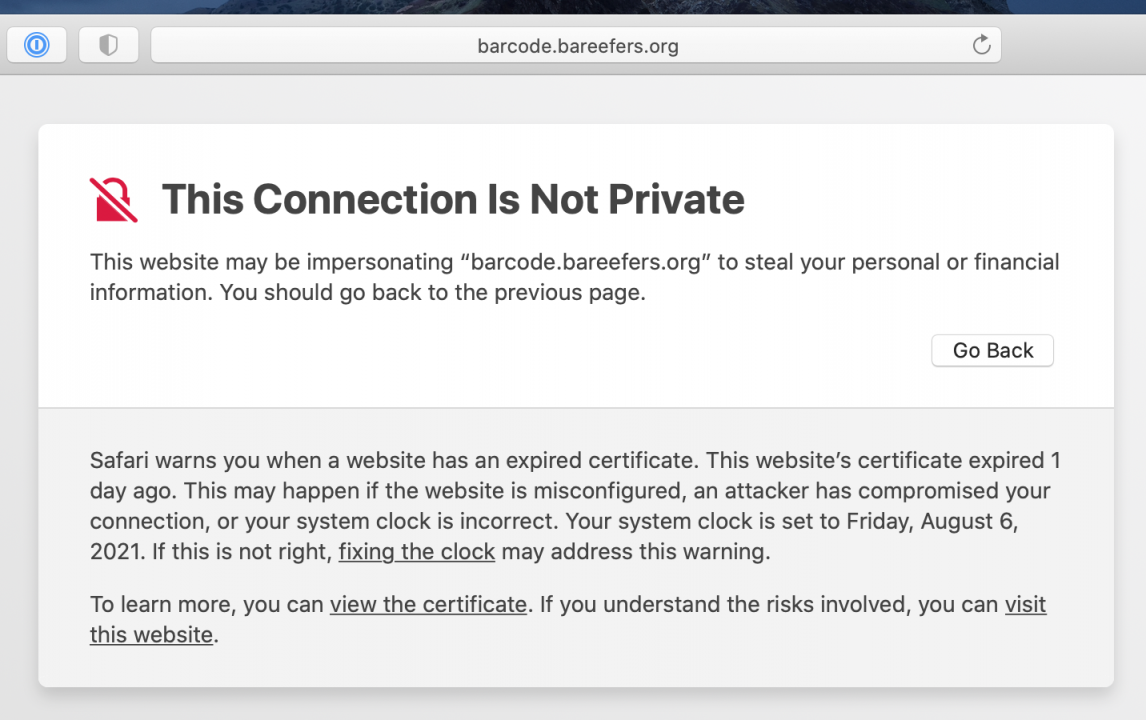The width and height of the screenshot is (1146, 720).
Task: Click the desktop wallpaper strip above Safari
Action: coord(573,6)
